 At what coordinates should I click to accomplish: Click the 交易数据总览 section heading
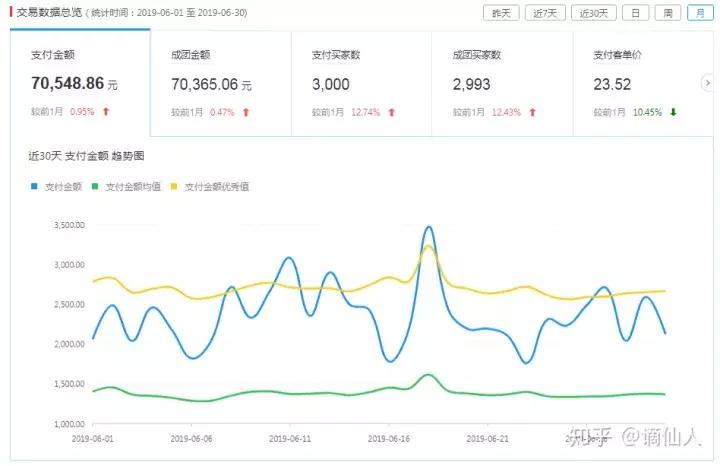[49, 12]
